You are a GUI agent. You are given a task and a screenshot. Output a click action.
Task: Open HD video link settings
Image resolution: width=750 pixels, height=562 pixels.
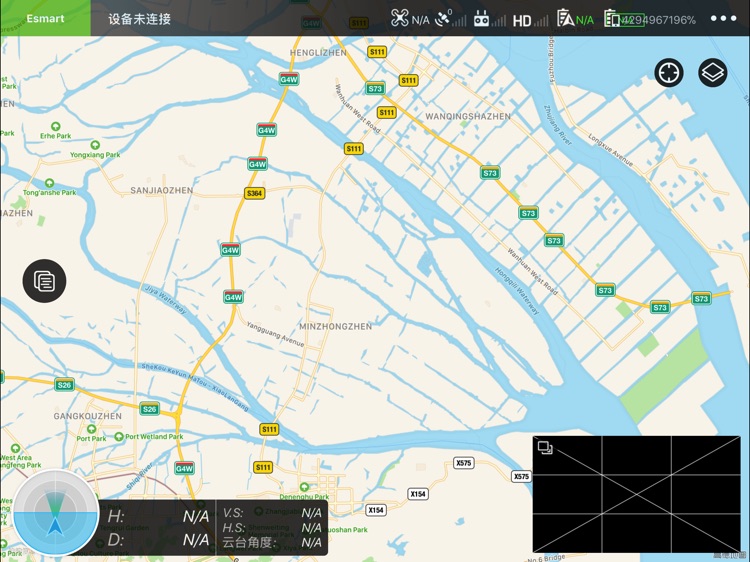530,20
